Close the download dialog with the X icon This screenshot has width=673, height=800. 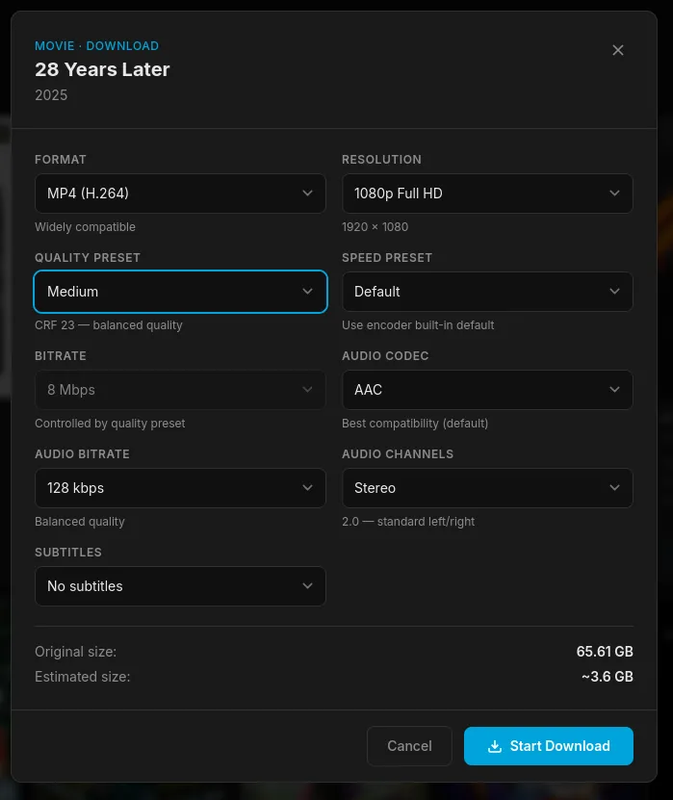click(x=617, y=50)
